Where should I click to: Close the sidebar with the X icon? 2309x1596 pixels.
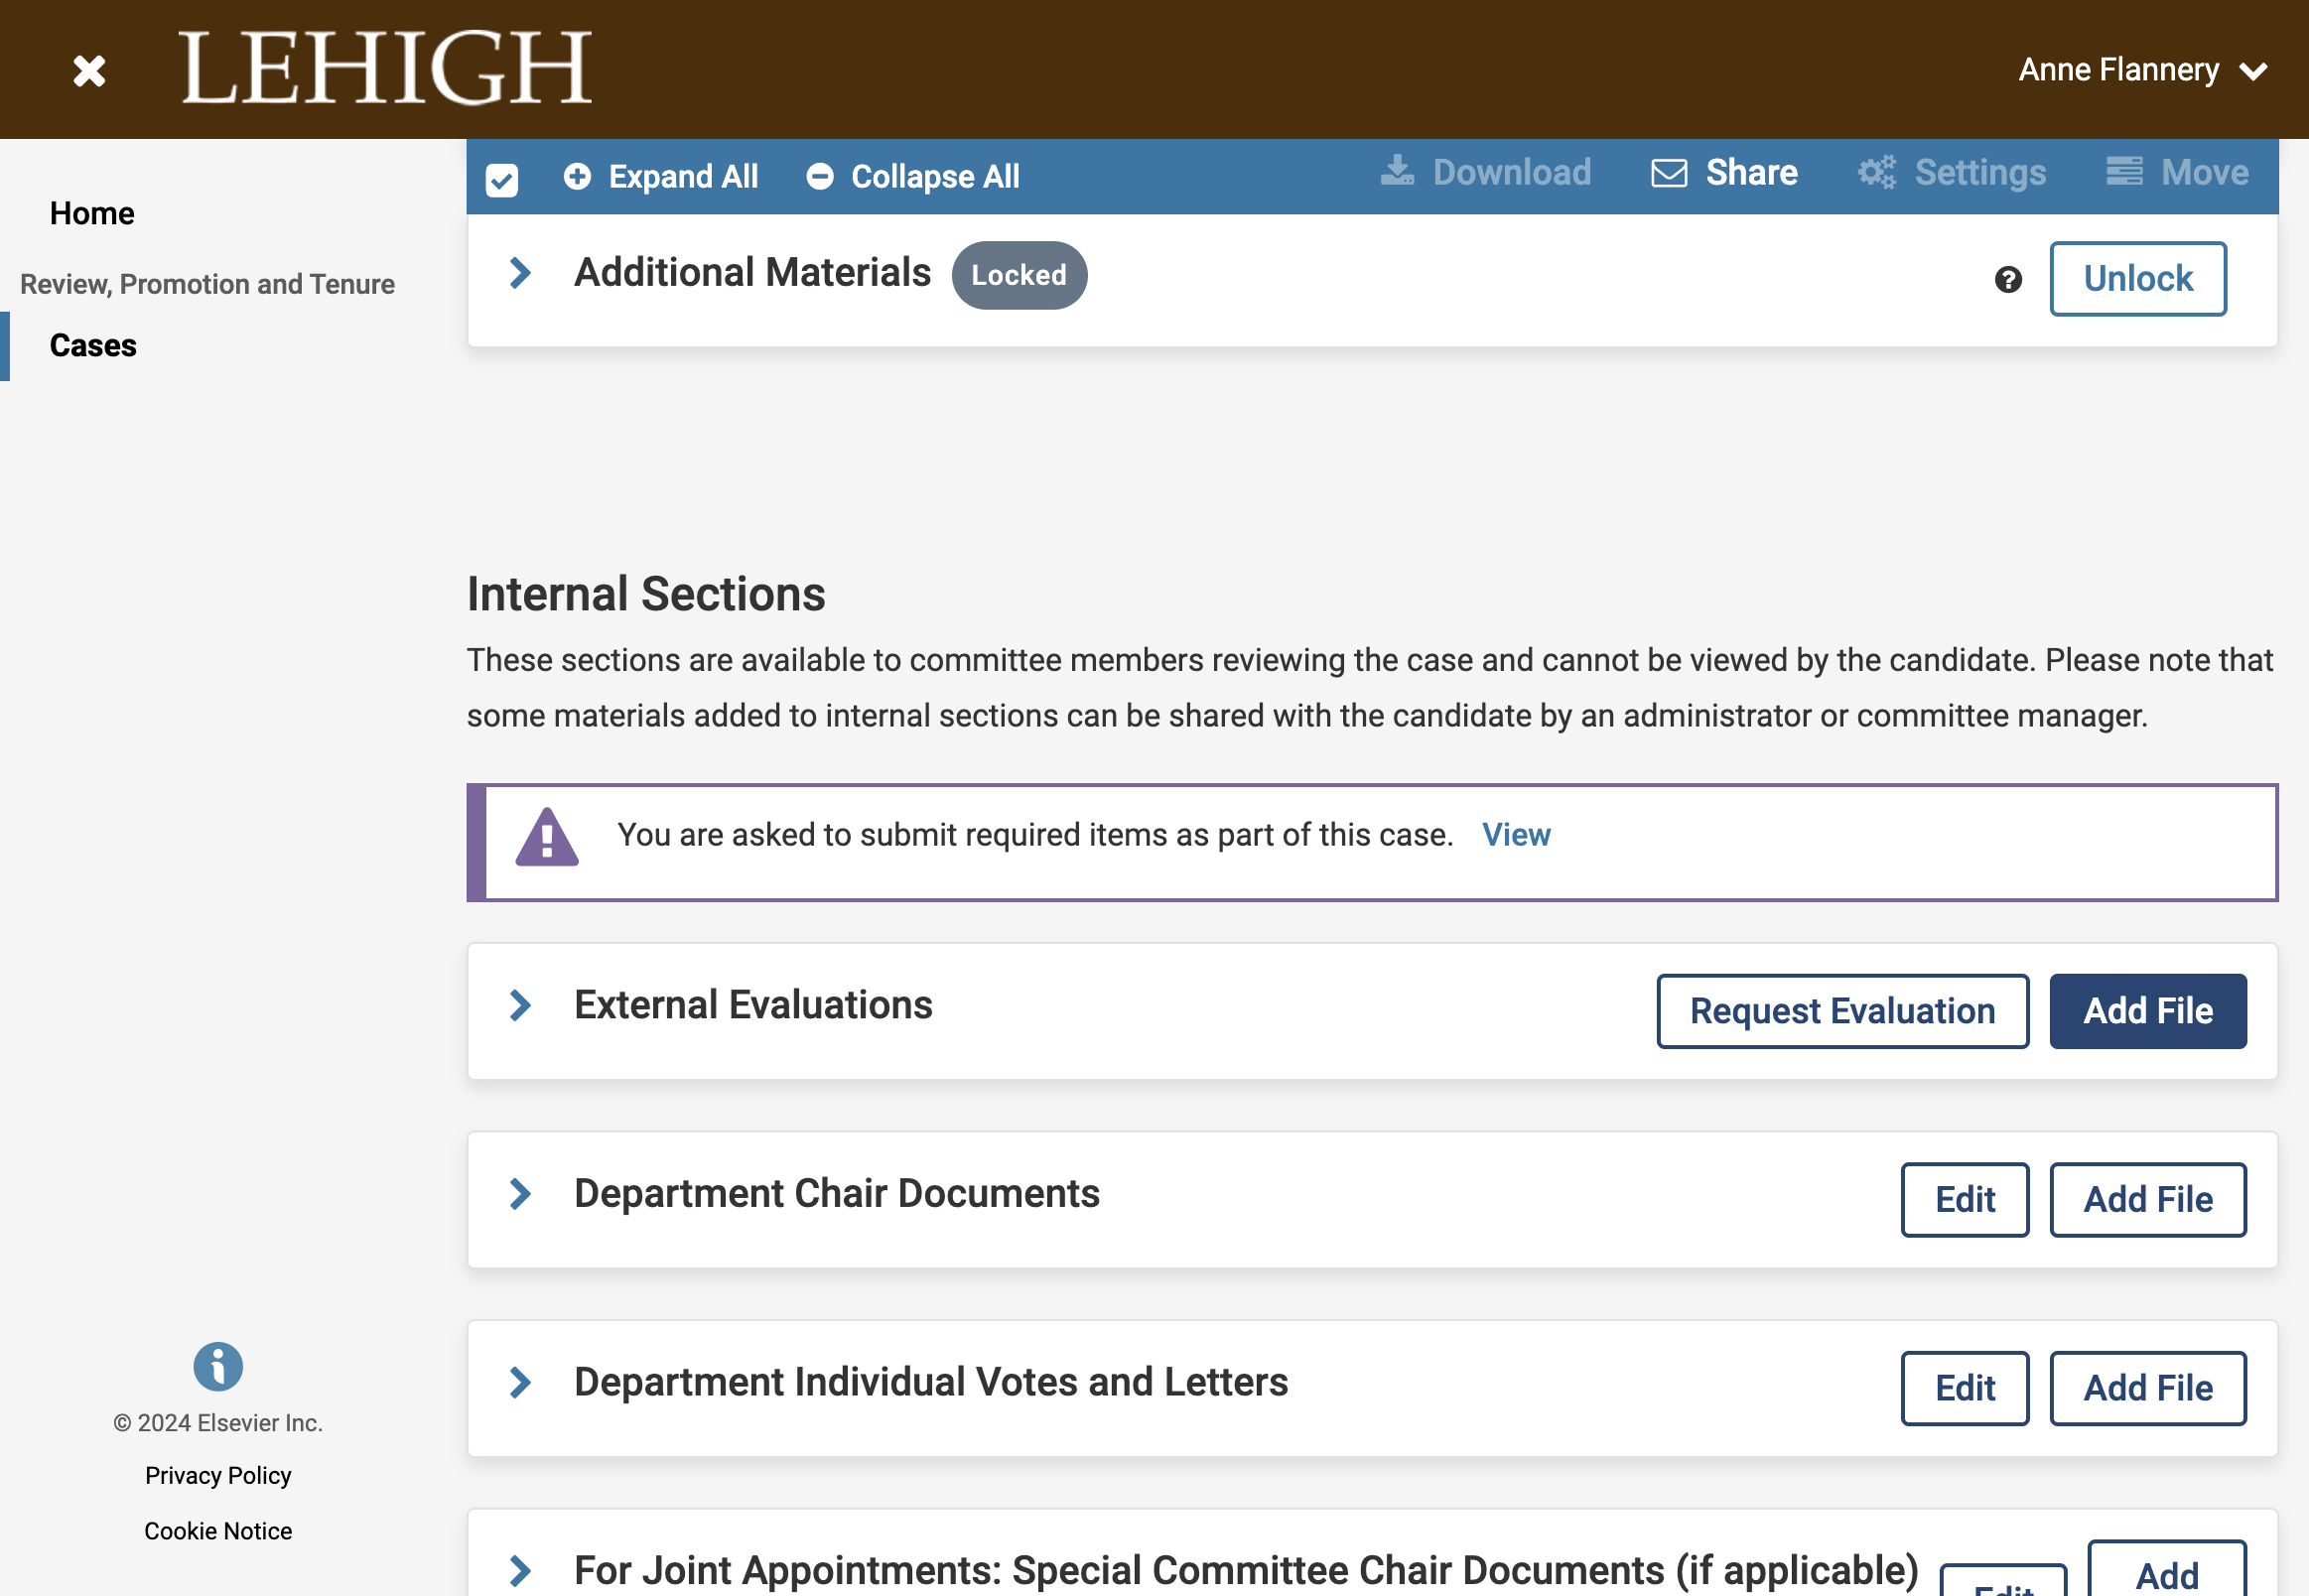coord(89,70)
